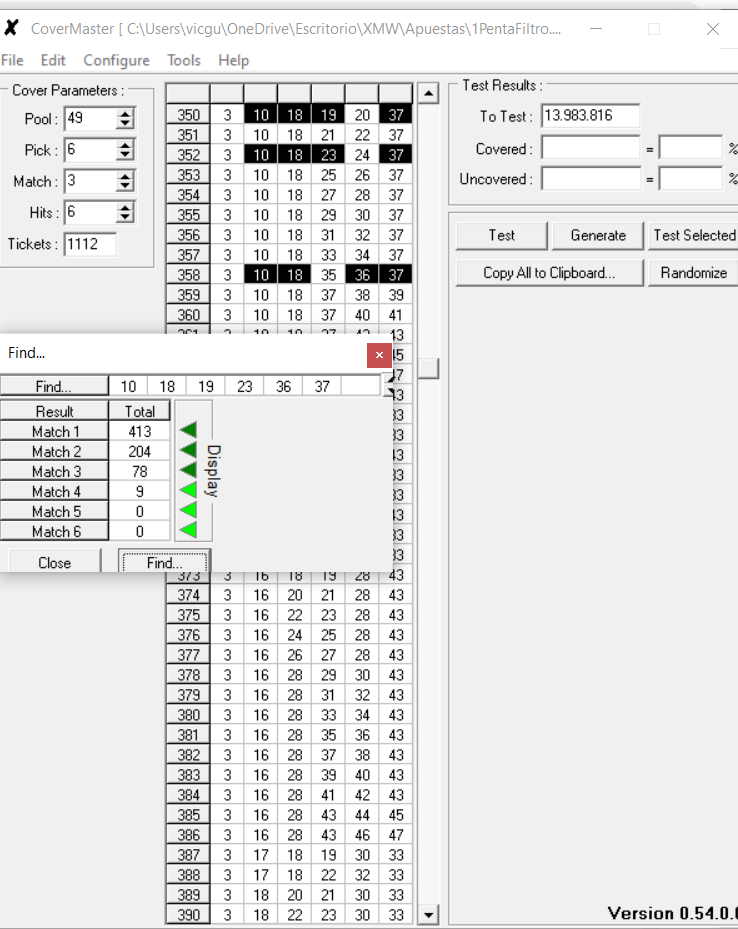Screen dimensions: 738x929
Task: Click the Covered percentage field
Action: 691,148
